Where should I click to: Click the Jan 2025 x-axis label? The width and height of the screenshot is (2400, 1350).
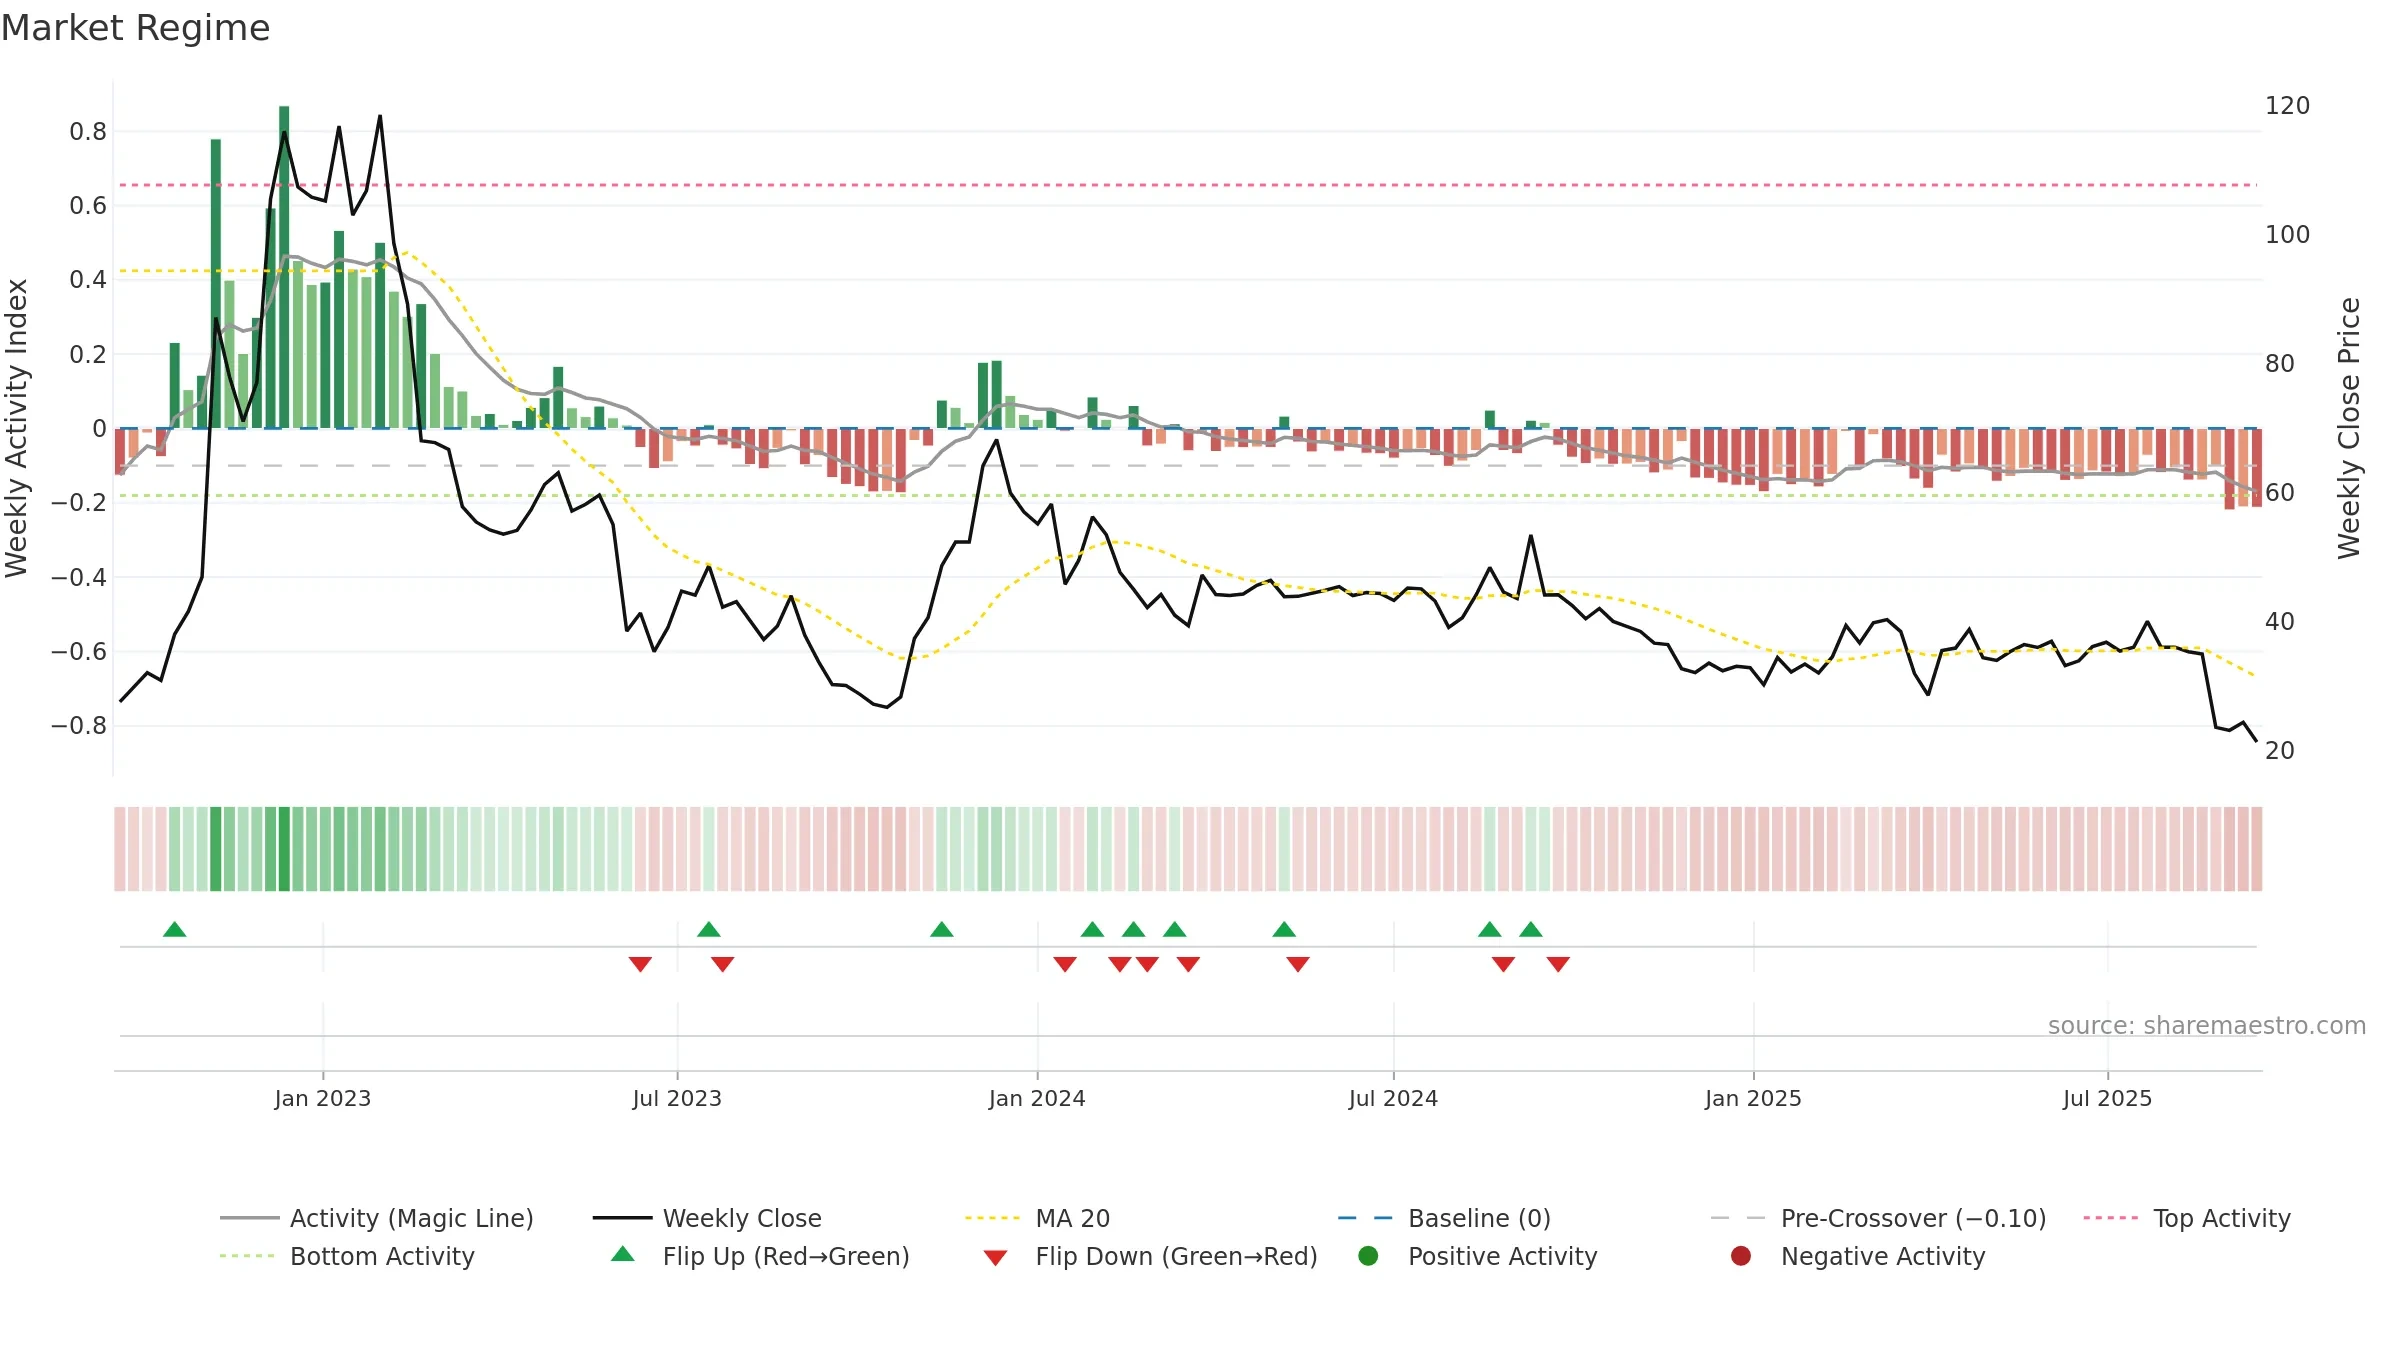point(1753,1098)
